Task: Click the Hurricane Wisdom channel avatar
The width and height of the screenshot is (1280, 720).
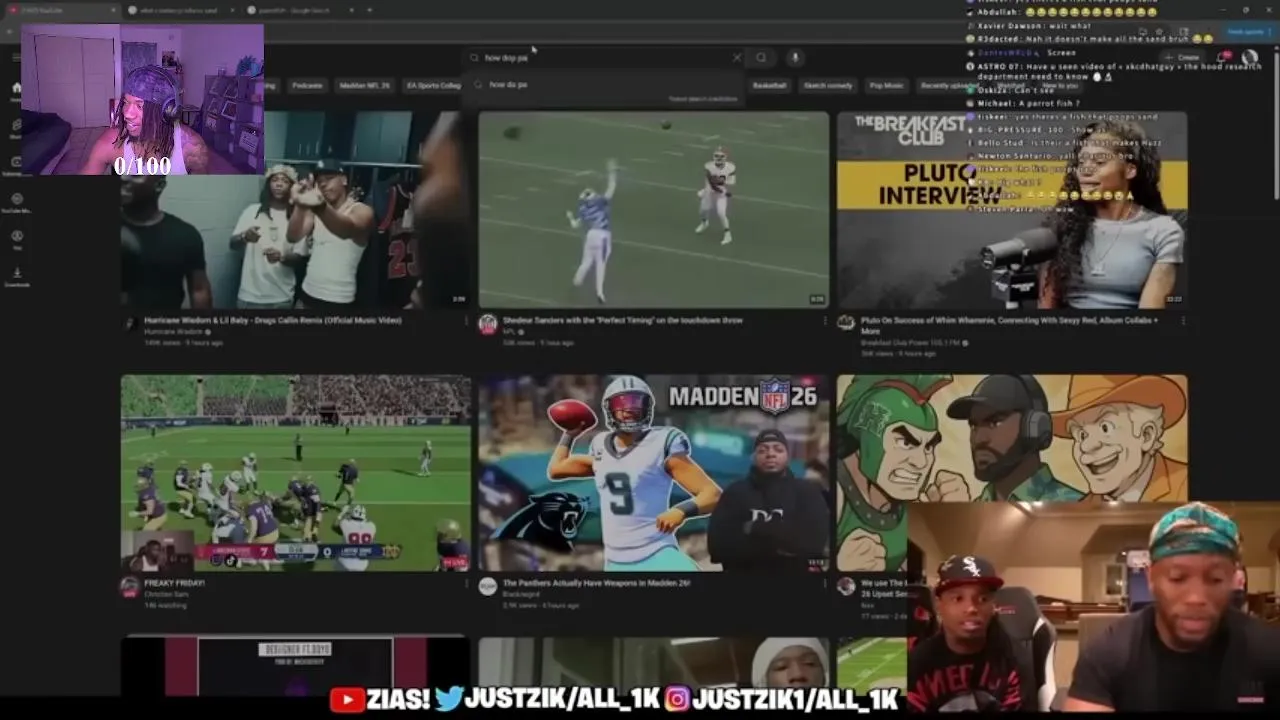Action: click(130, 324)
